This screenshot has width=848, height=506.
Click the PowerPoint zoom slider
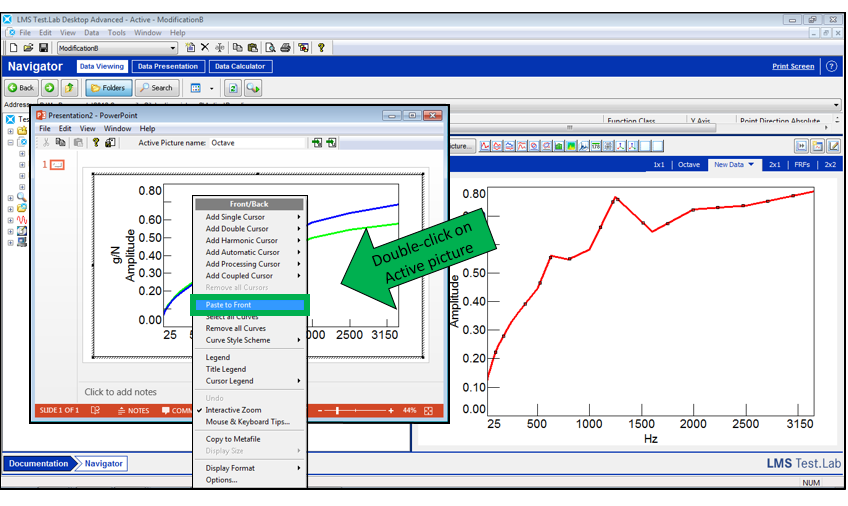tap(338, 411)
